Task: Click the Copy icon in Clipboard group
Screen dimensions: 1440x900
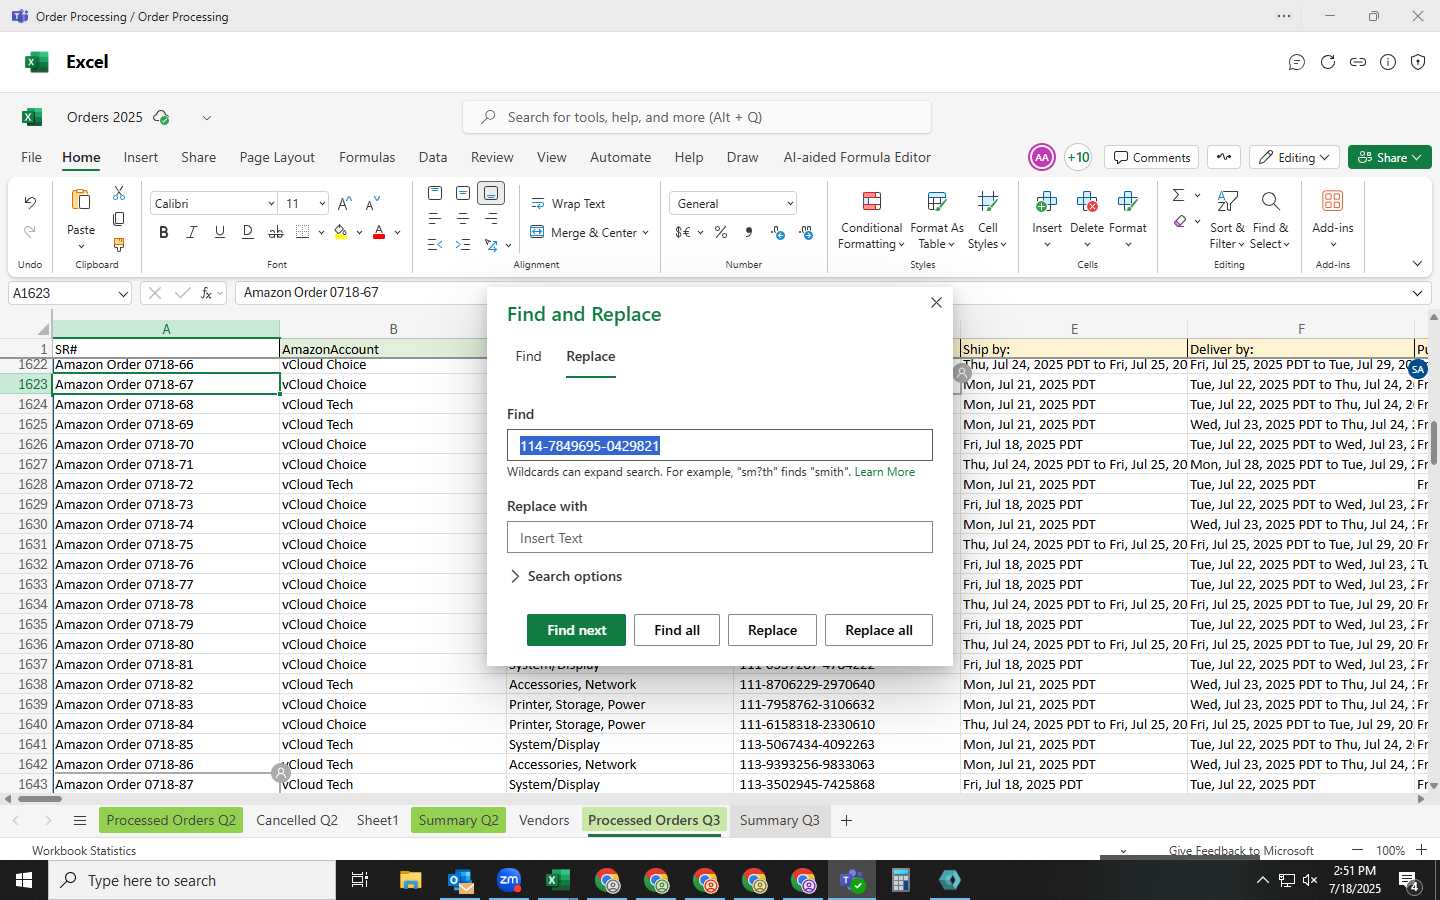Action: click(119, 219)
